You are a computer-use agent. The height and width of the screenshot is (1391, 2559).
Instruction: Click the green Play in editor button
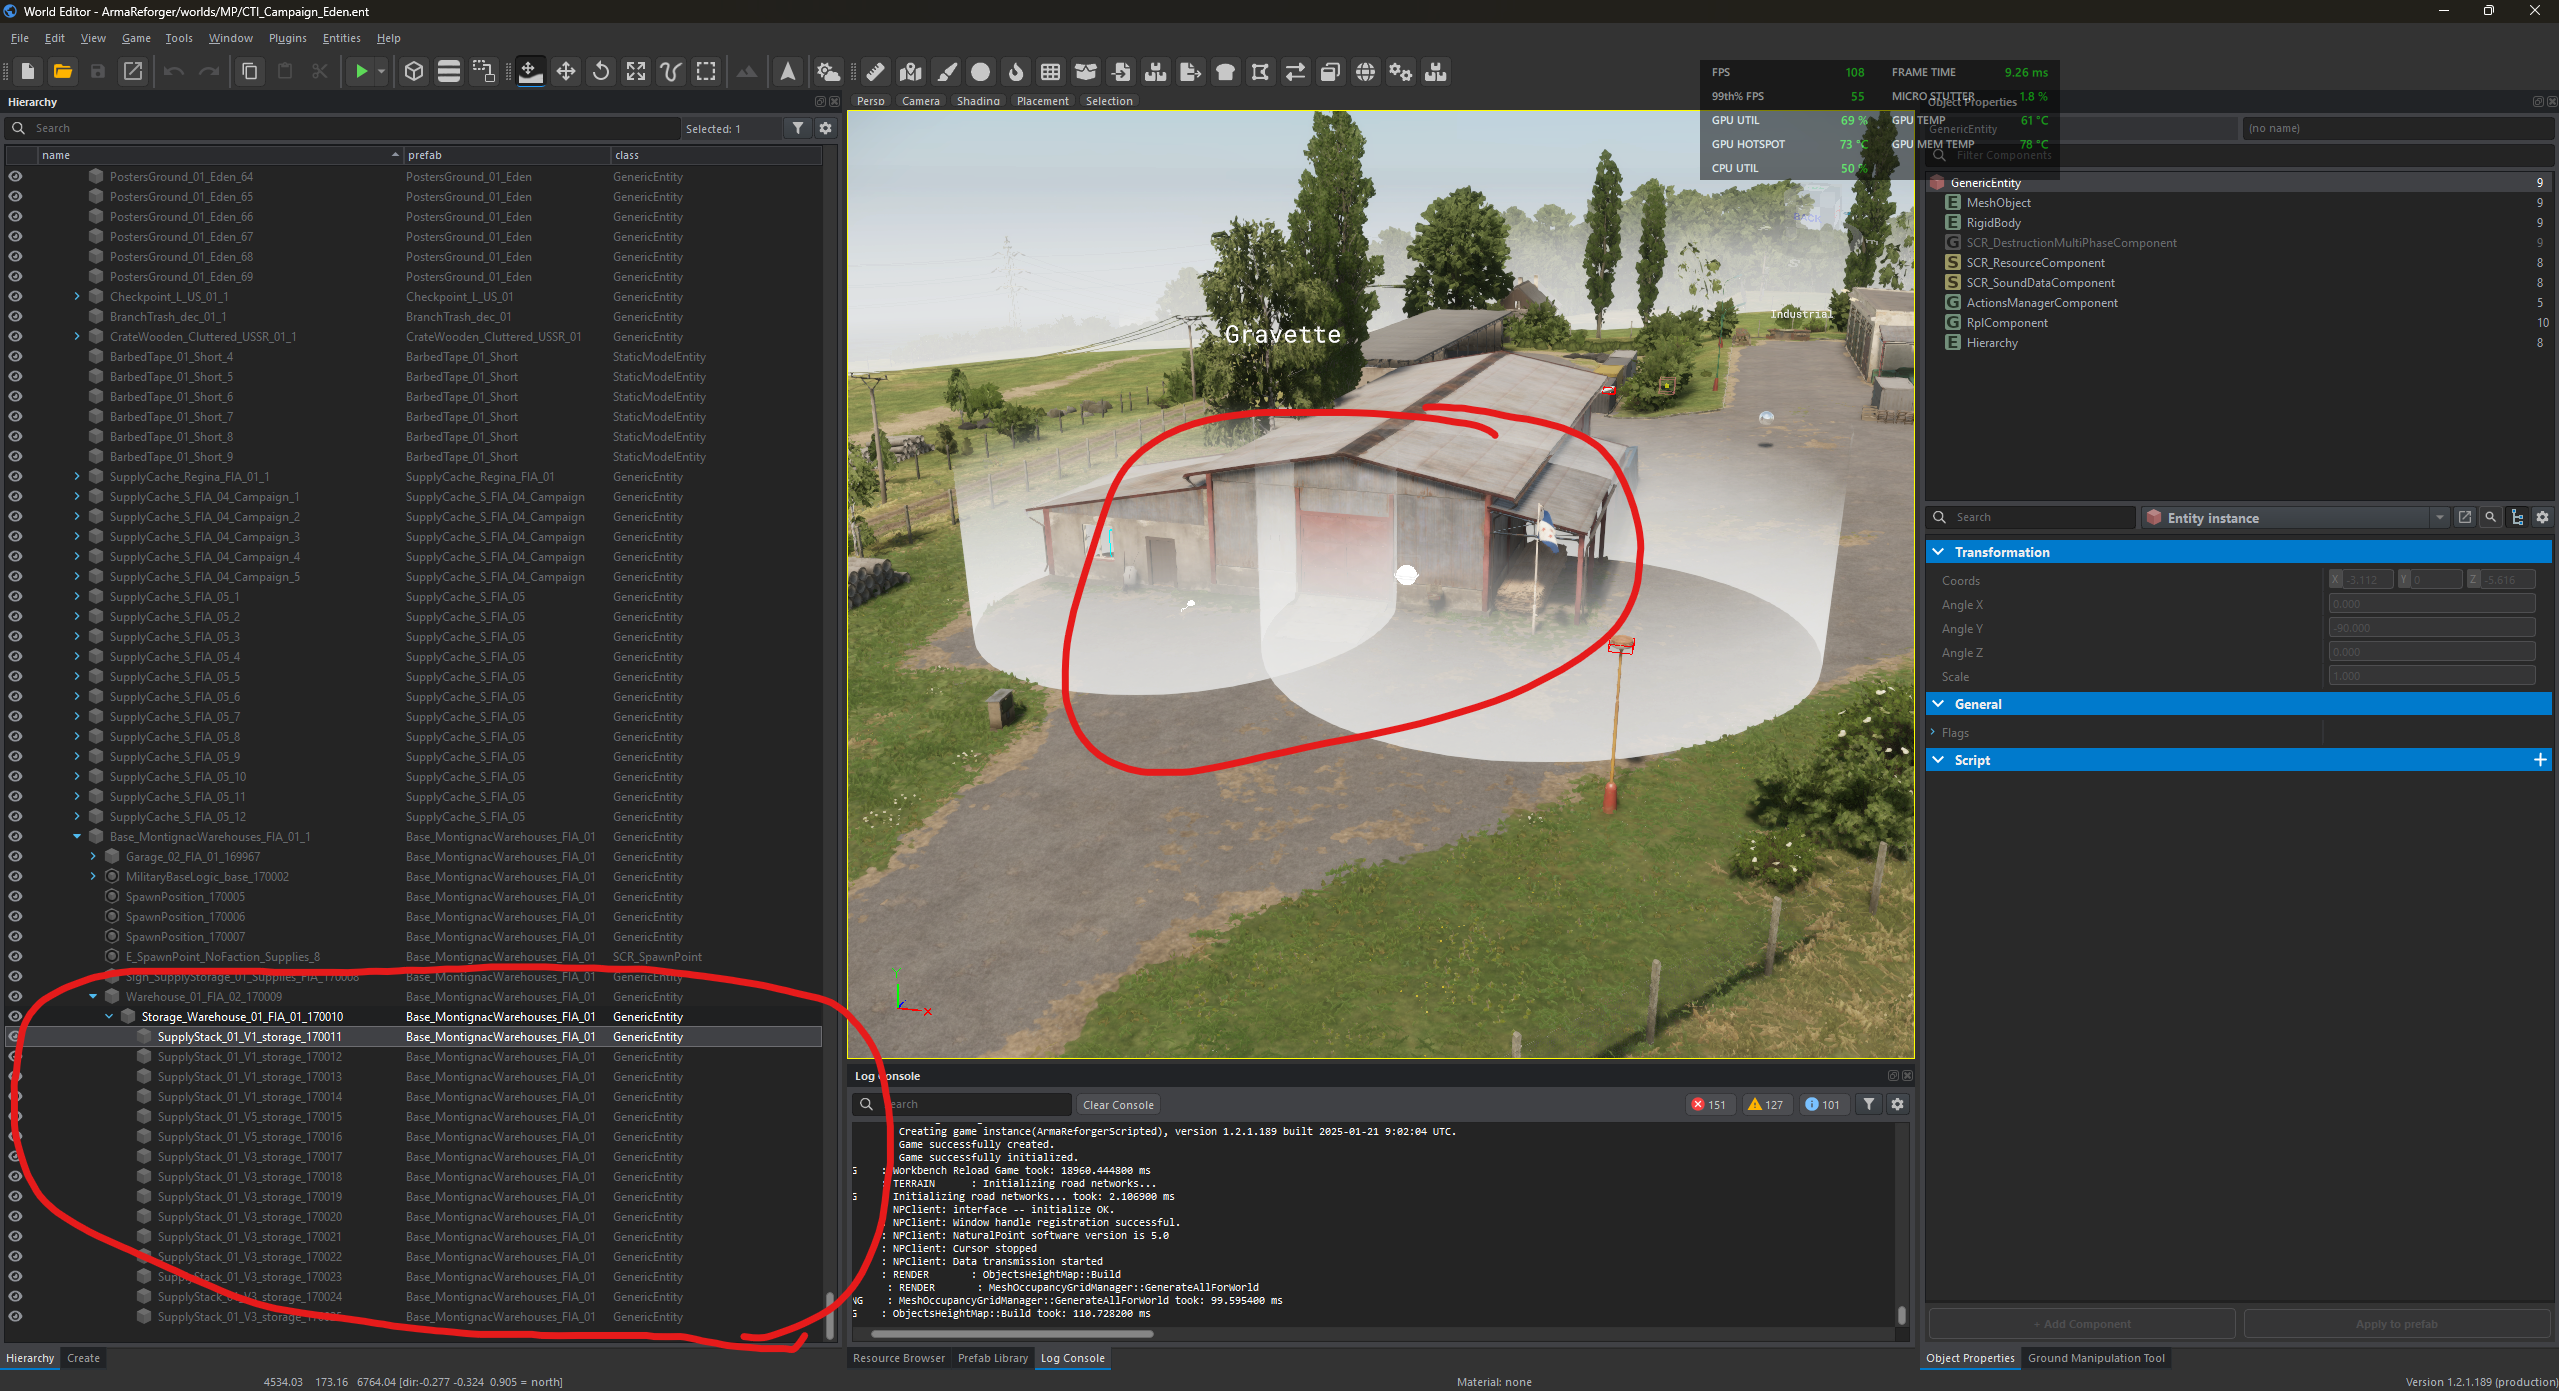(x=362, y=71)
